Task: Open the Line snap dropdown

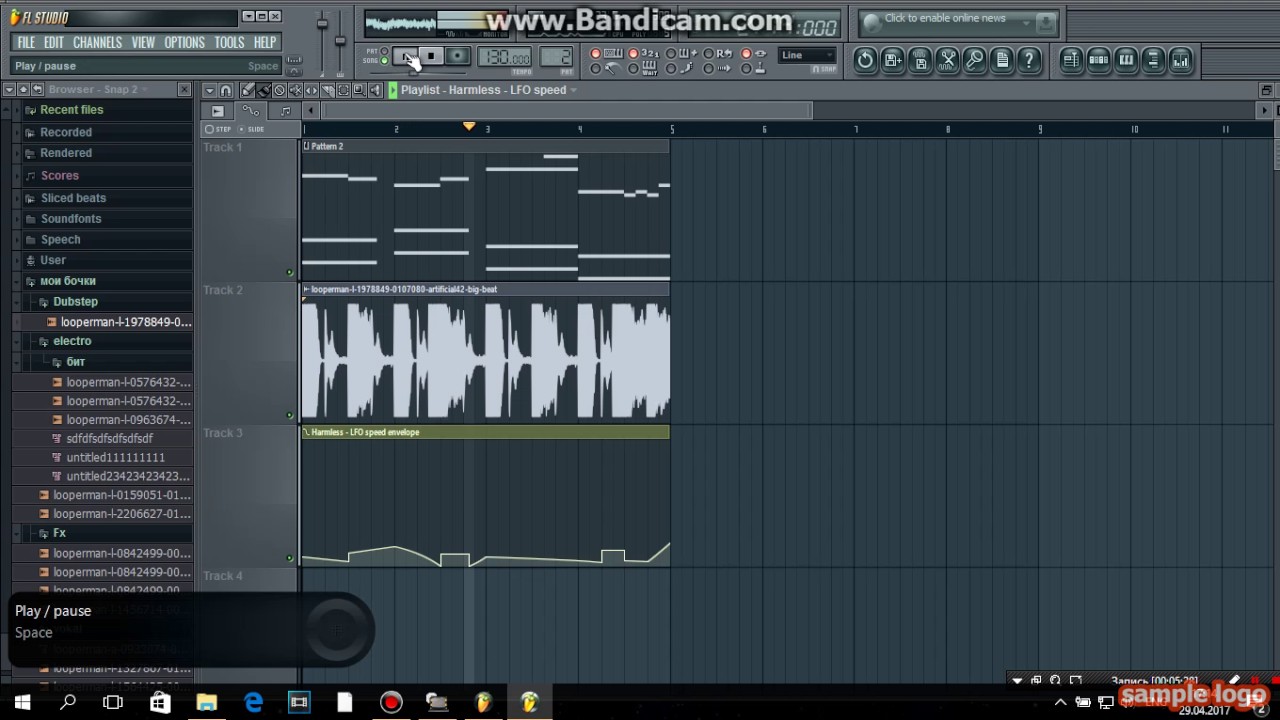Action: pos(807,55)
